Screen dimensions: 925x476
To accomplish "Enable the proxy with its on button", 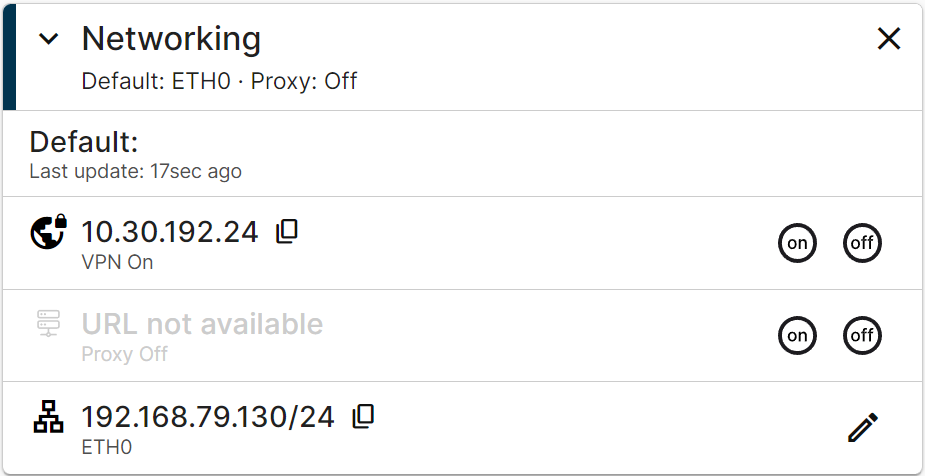I will 797,335.
